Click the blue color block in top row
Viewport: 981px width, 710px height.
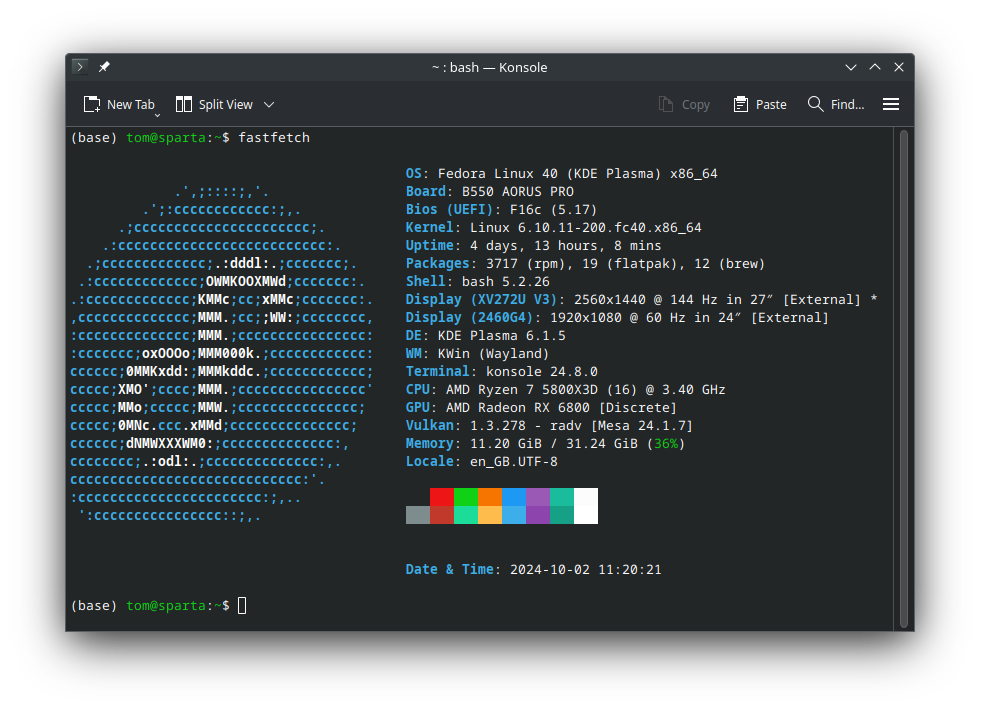tap(514, 497)
